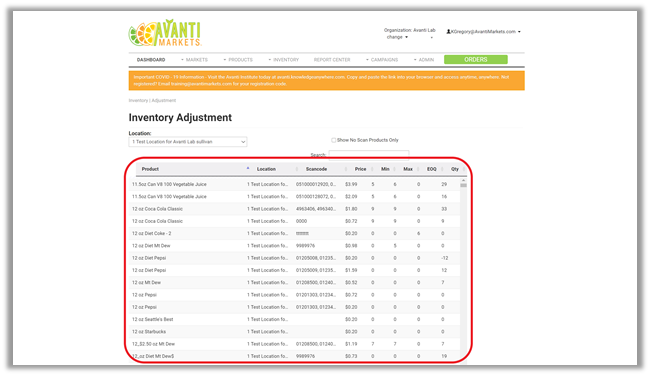Click the Avanti Markets logo
Viewport: 650px width, 376px height.
165,33
